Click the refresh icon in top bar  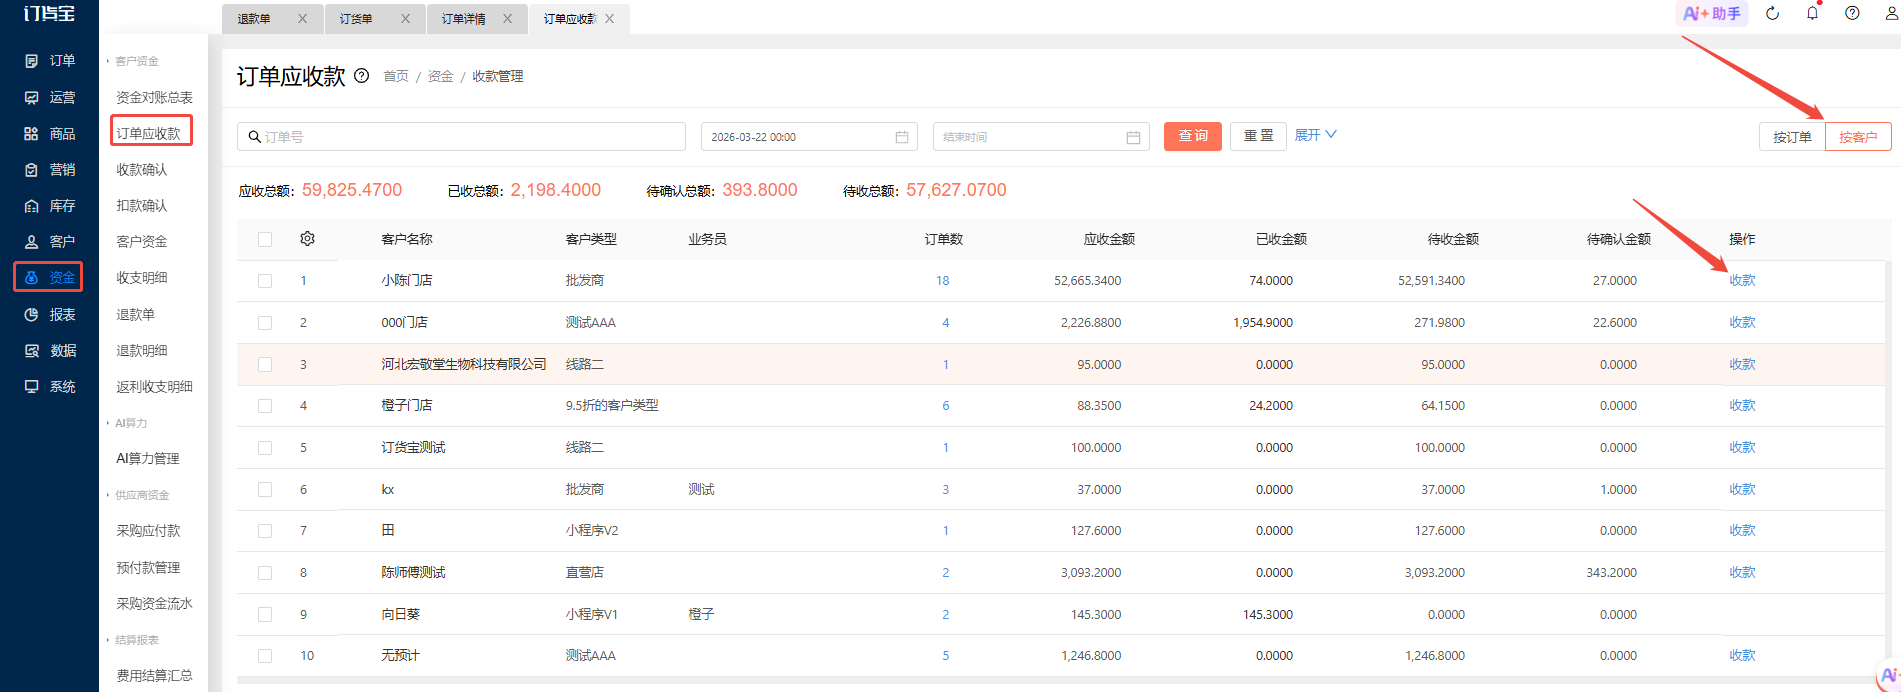[1772, 13]
